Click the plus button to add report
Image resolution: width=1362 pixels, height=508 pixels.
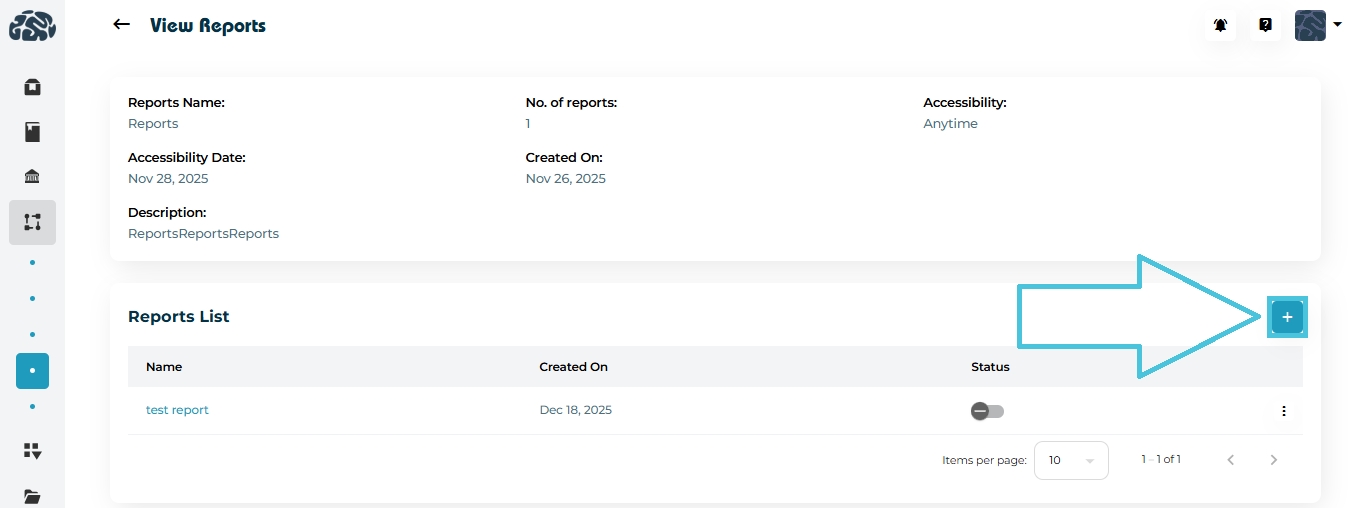tap(1287, 317)
